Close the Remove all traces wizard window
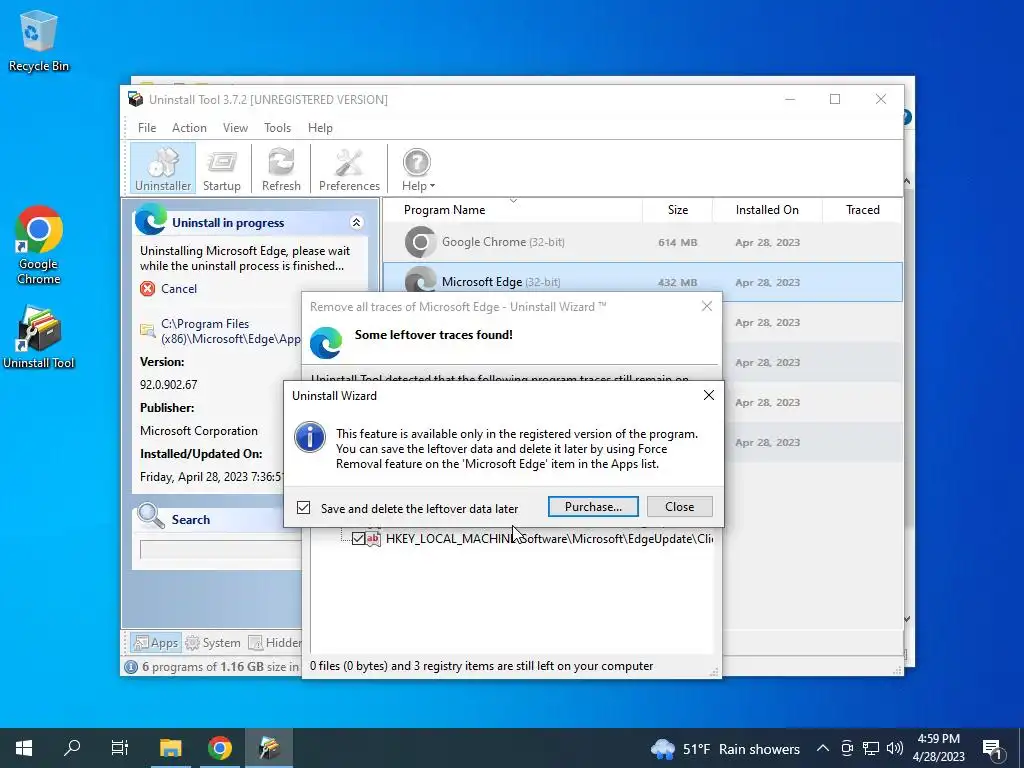 pos(707,306)
